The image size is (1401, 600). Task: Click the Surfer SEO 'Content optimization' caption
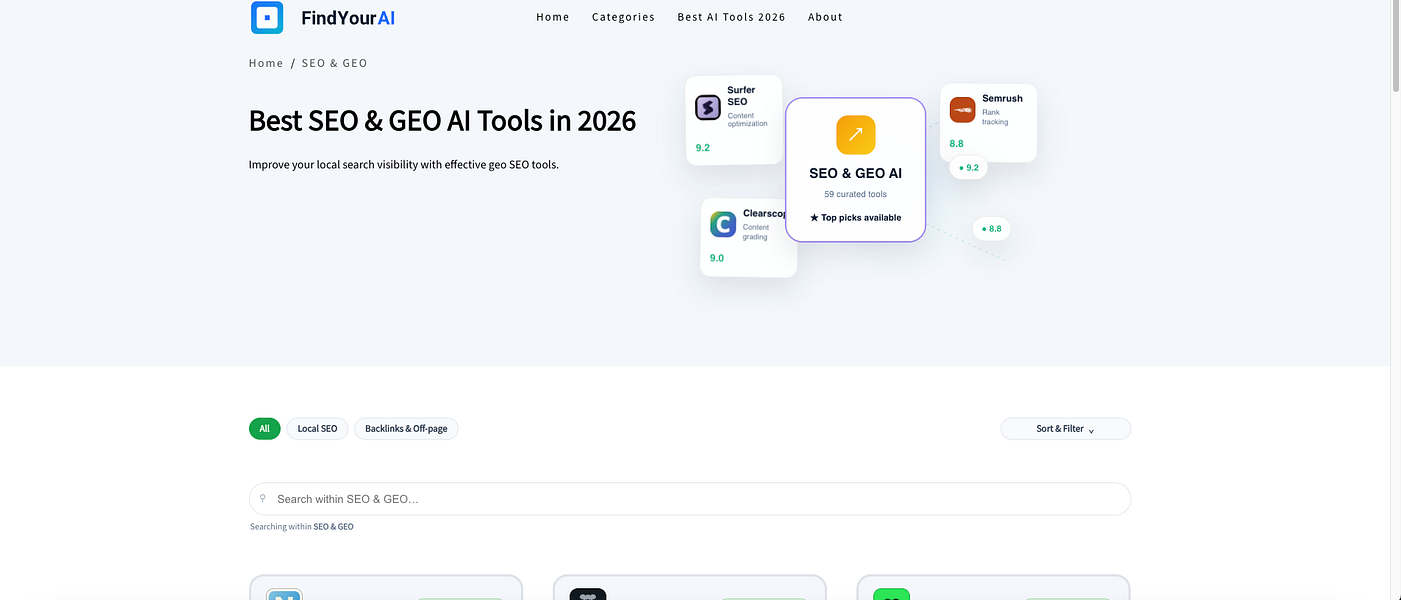point(748,120)
